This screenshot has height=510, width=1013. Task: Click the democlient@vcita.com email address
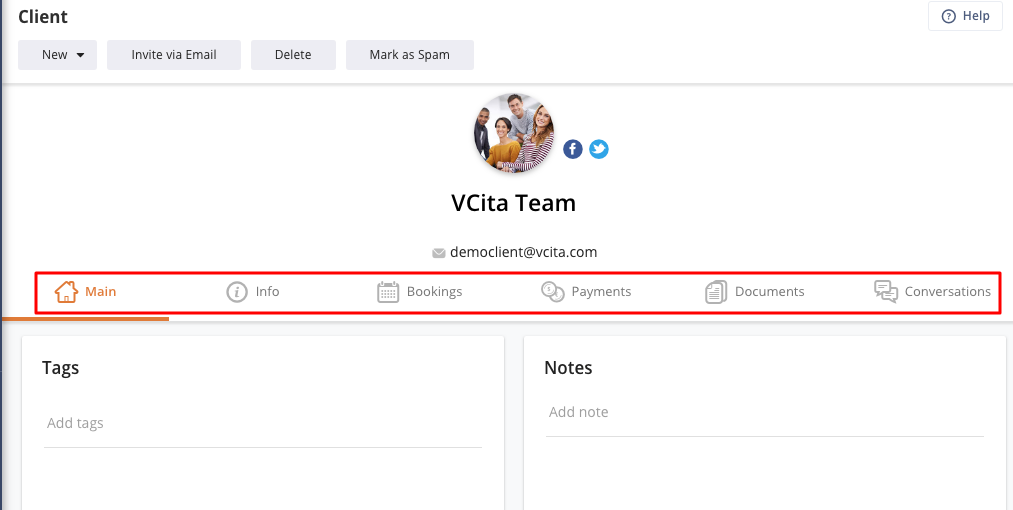523,252
